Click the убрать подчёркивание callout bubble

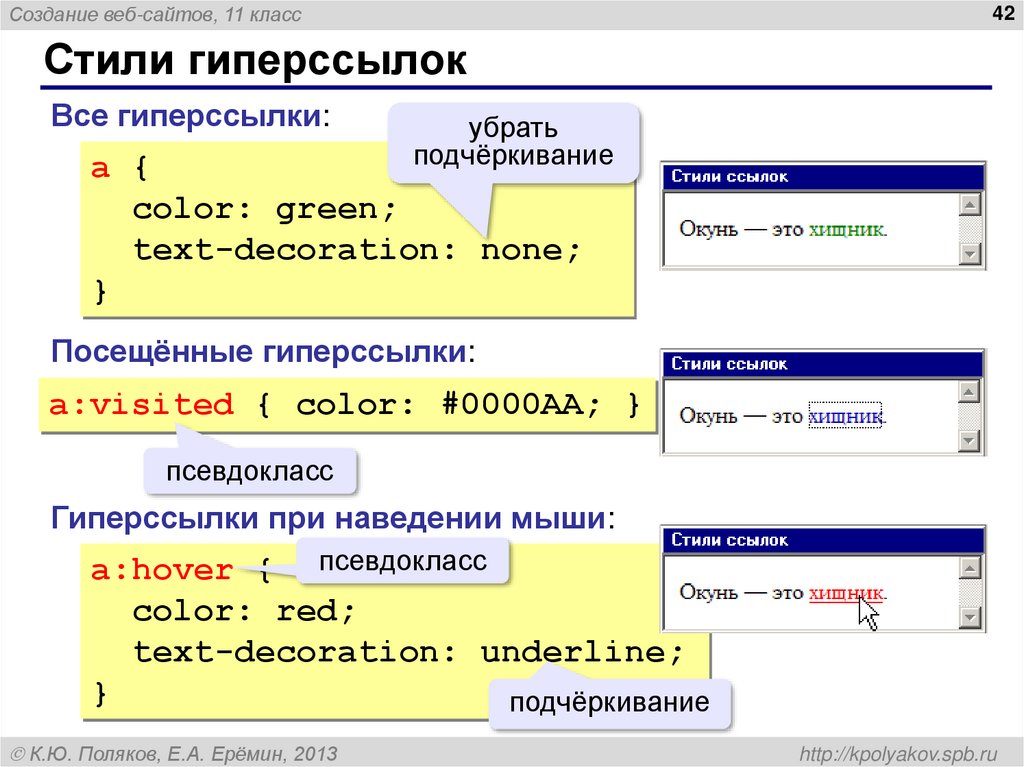[x=513, y=141]
